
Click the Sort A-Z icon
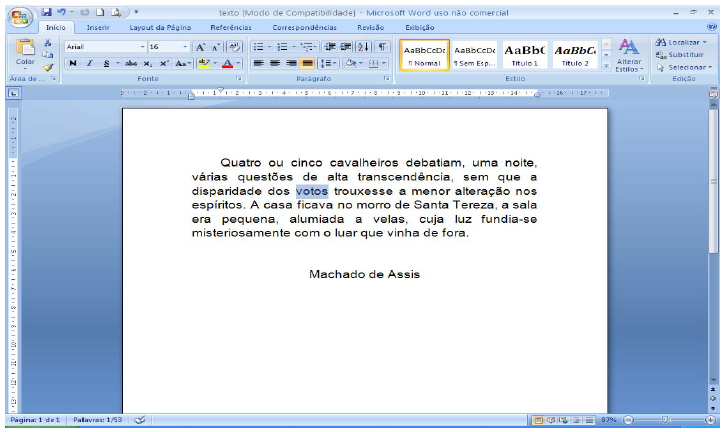(x=363, y=47)
